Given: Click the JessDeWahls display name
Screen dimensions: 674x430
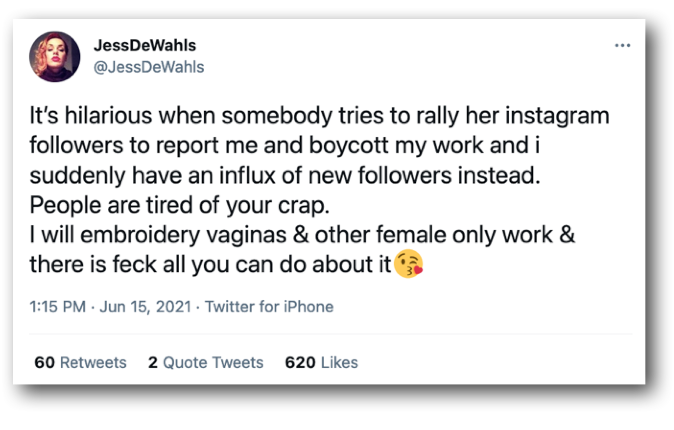Looking at the screenshot, I should tap(144, 46).
